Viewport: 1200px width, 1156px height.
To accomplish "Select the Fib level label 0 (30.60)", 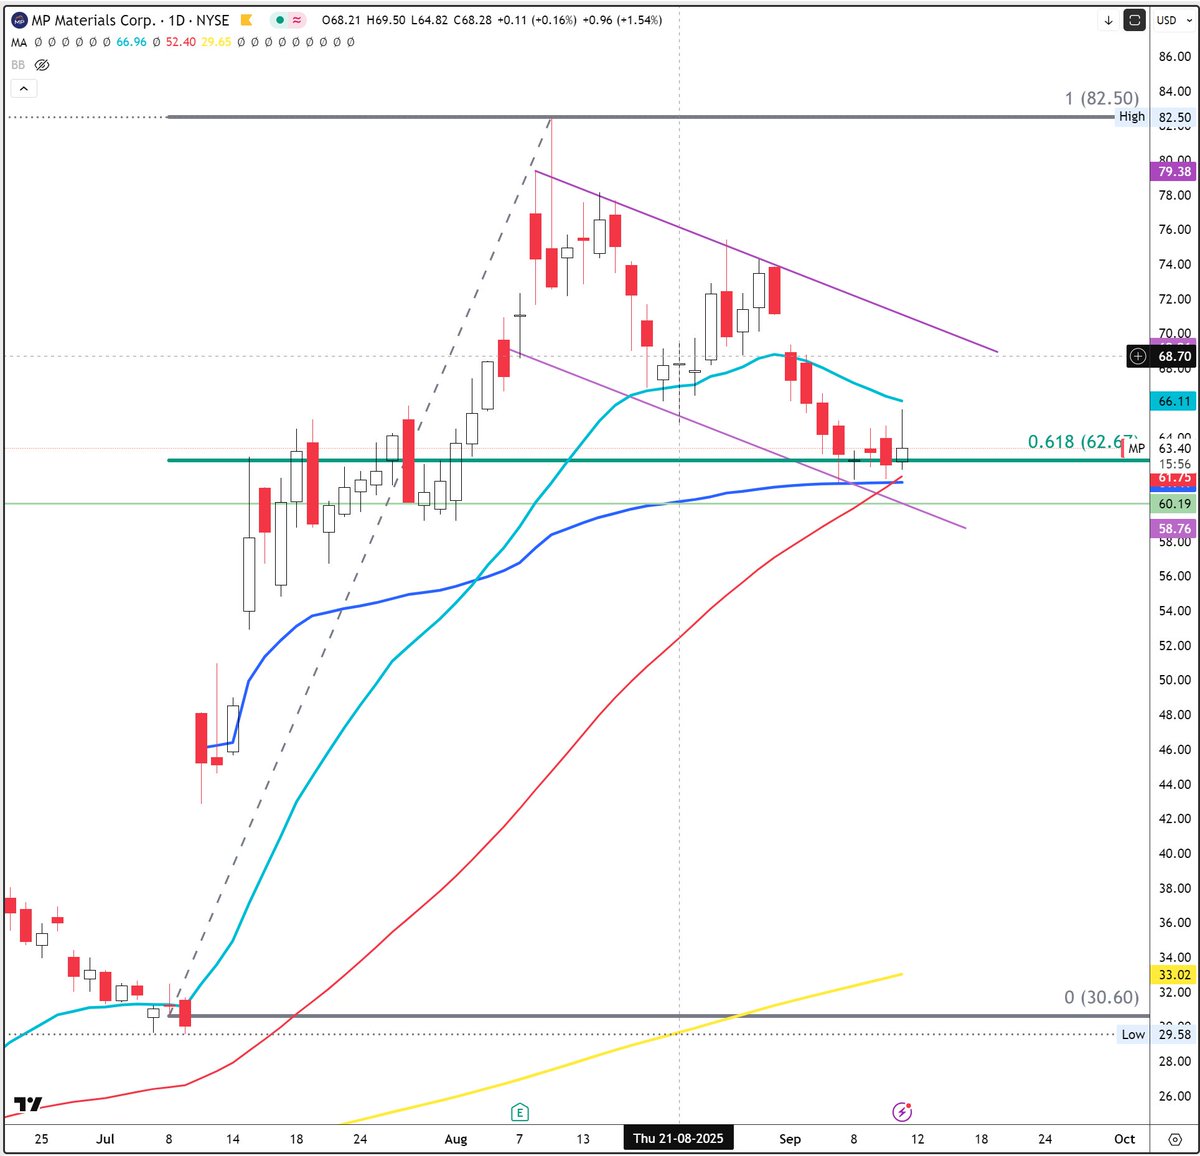I will [x=1101, y=997].
